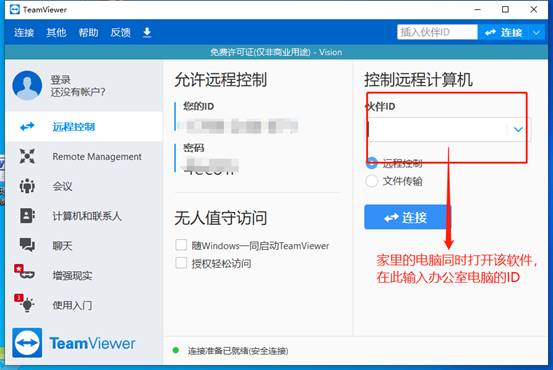Viewport: 553px width, 370px height.
Task: Click the 连接准备已就绪 status text
Action: [238, 351]
